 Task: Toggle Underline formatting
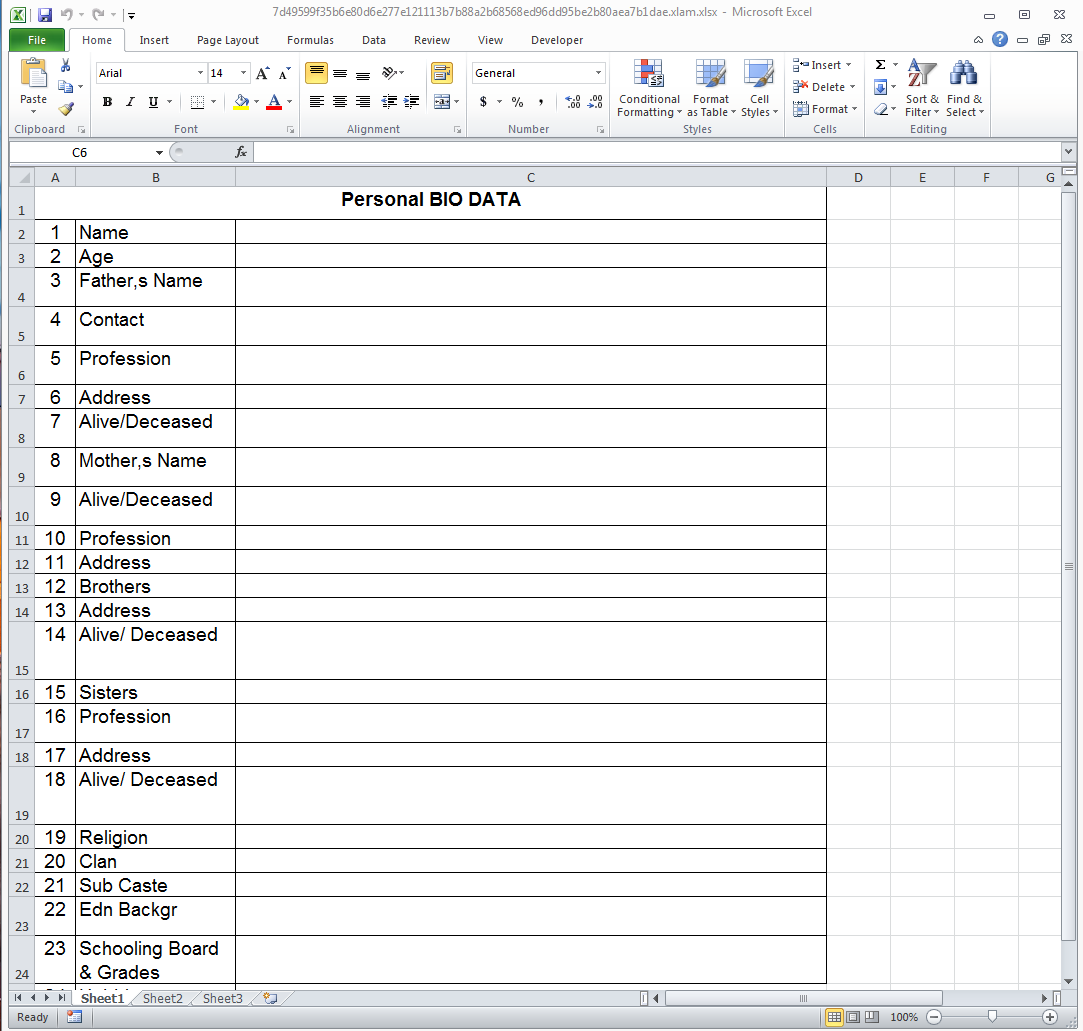click(x=153, y=102)
